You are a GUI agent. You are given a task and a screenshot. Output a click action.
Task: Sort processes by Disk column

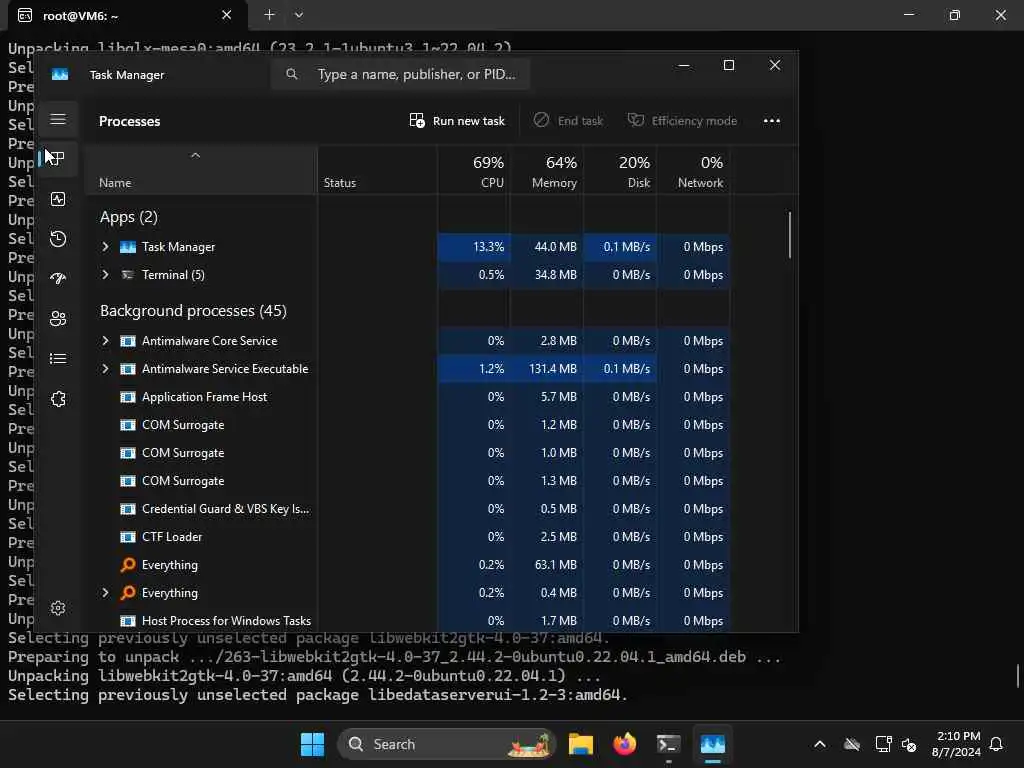[x=620, y=172]
